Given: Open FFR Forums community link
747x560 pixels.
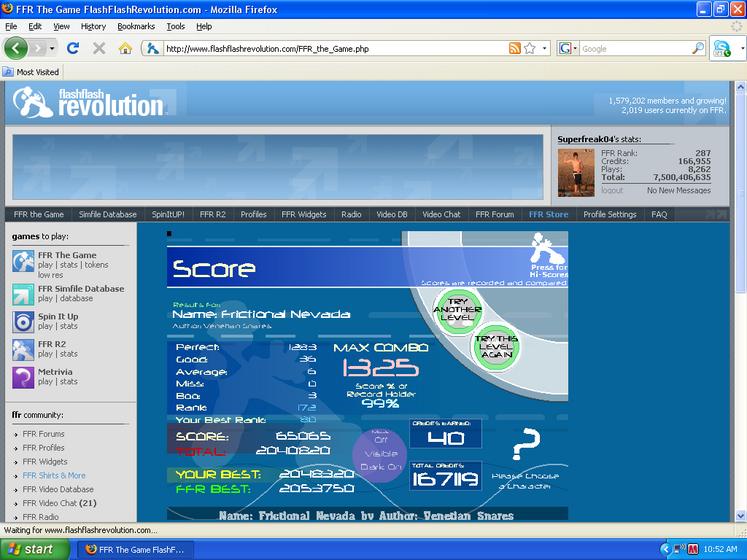Looking at the screenshot, I should 43,434.
